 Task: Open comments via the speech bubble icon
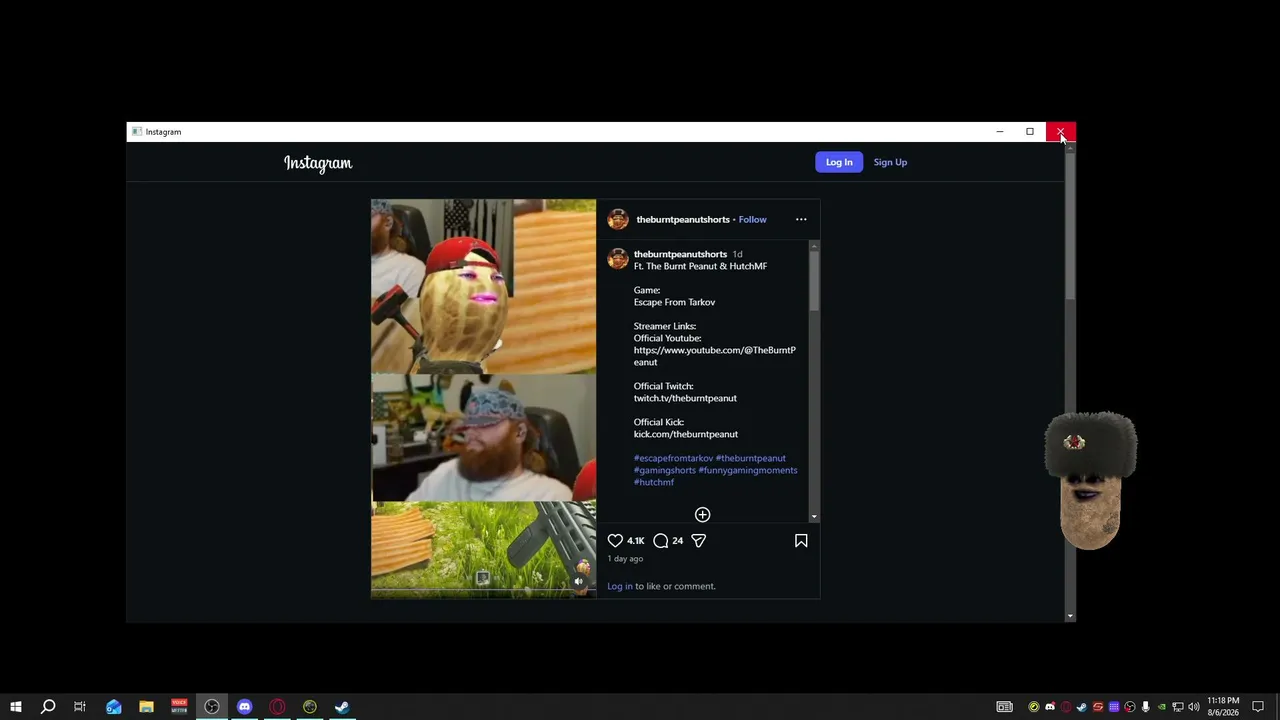click(661, 540)
